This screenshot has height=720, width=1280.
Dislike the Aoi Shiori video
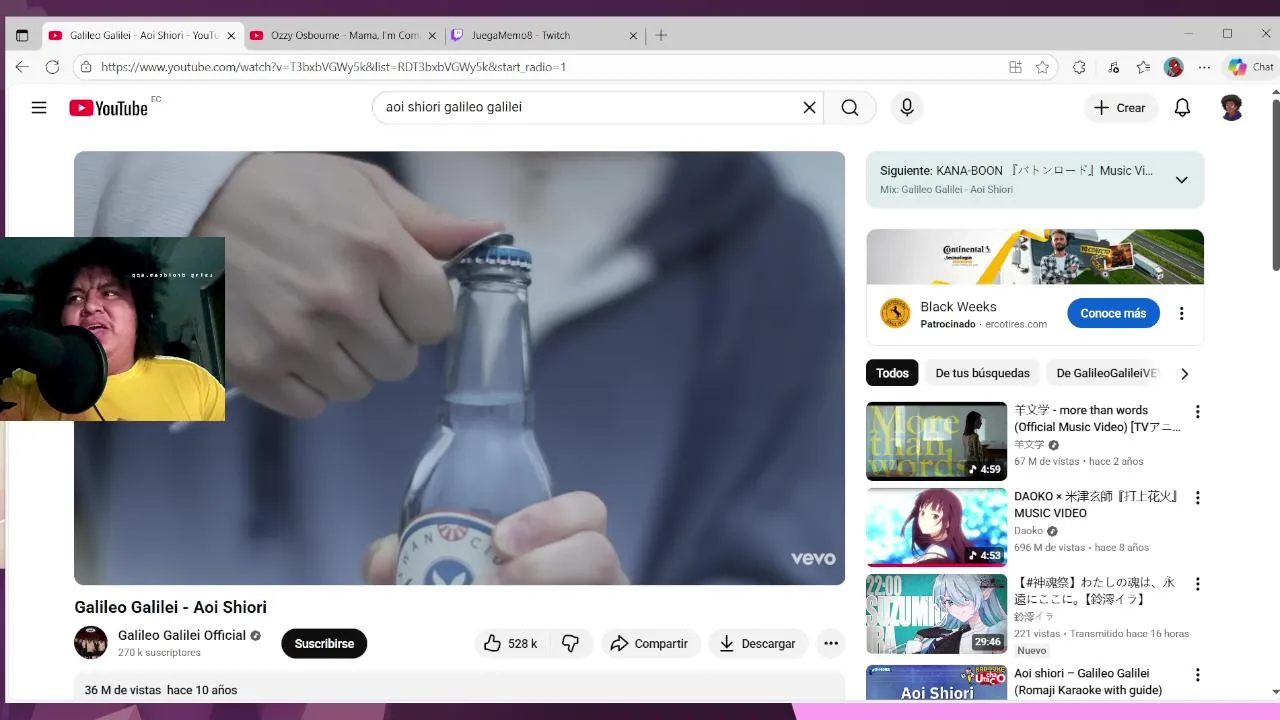[570, 644]
